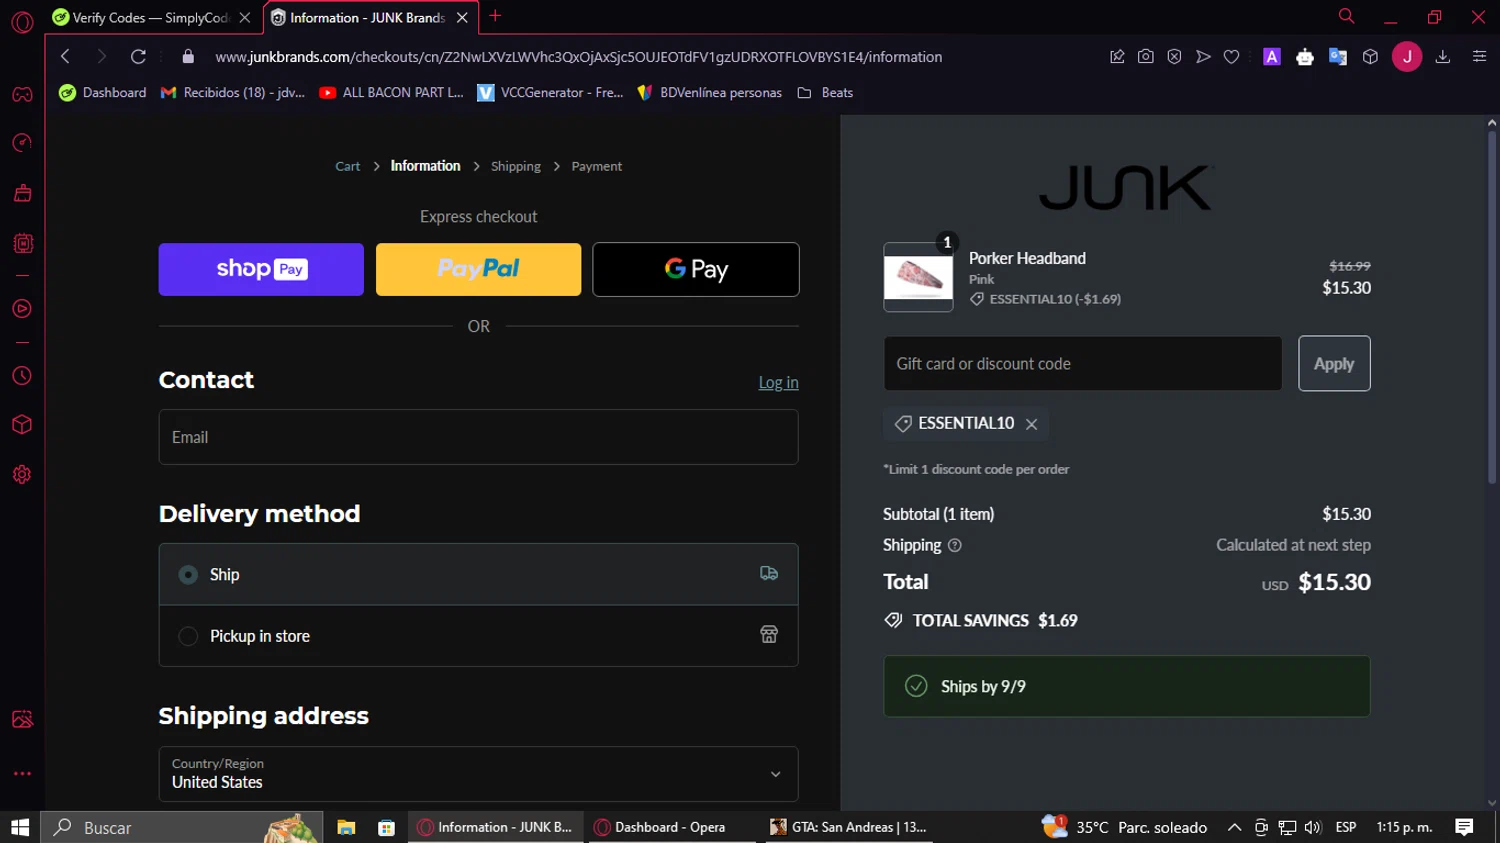Click Windows taskbar search Buscar box
Screen dimensions: 1500x843
(x=182, y=827)
